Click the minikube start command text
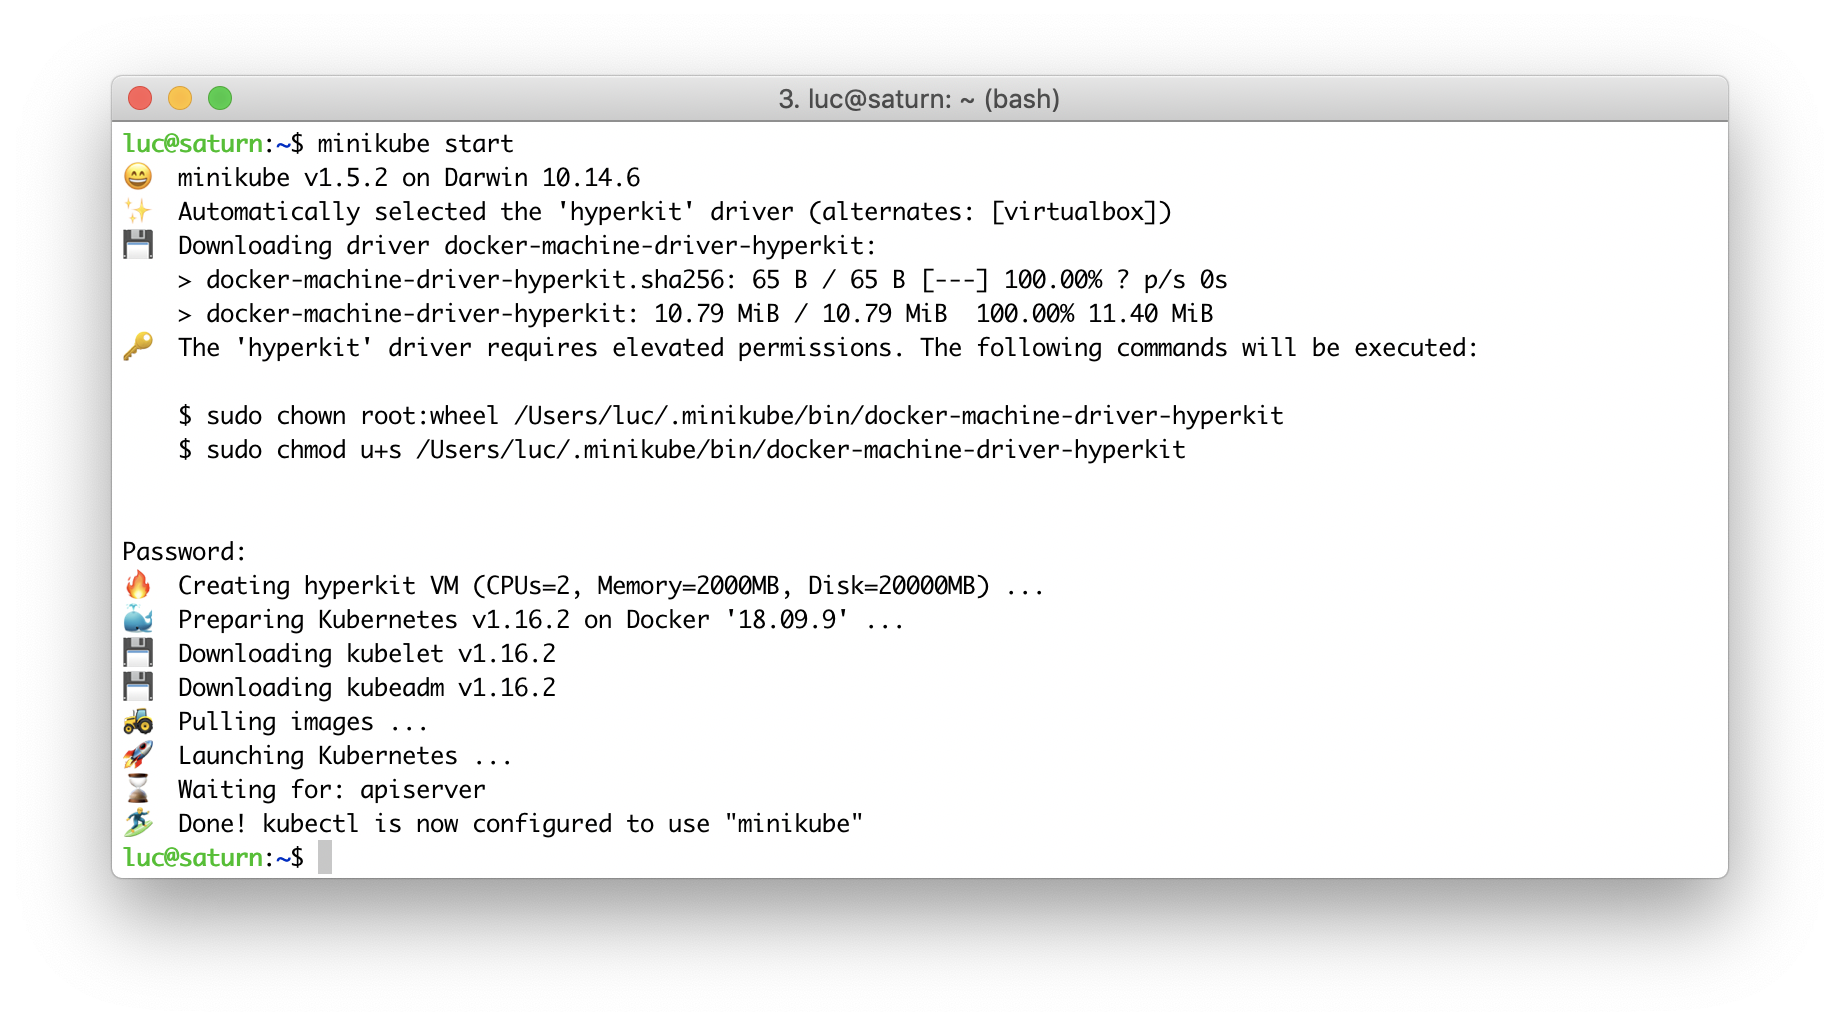 click(415, 143)
